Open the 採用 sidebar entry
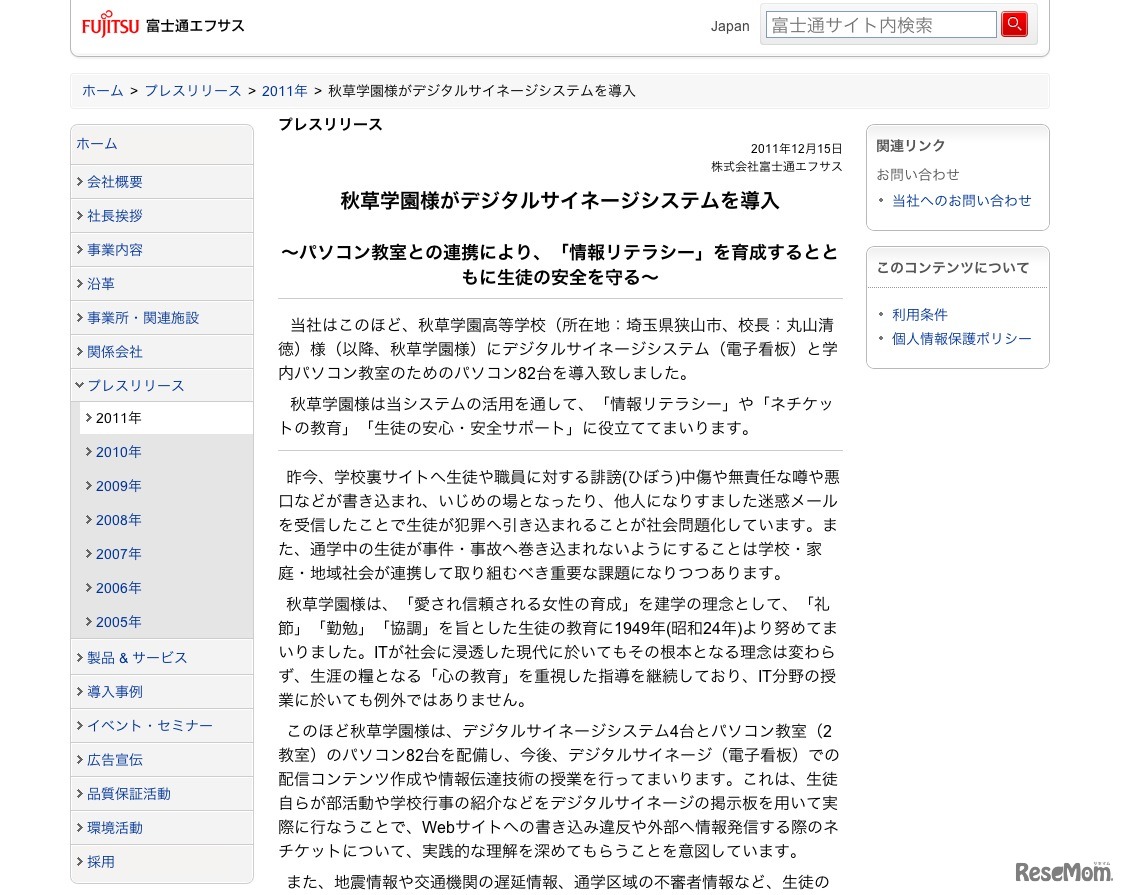The image size is (1126, 895). tap(101, 862)
